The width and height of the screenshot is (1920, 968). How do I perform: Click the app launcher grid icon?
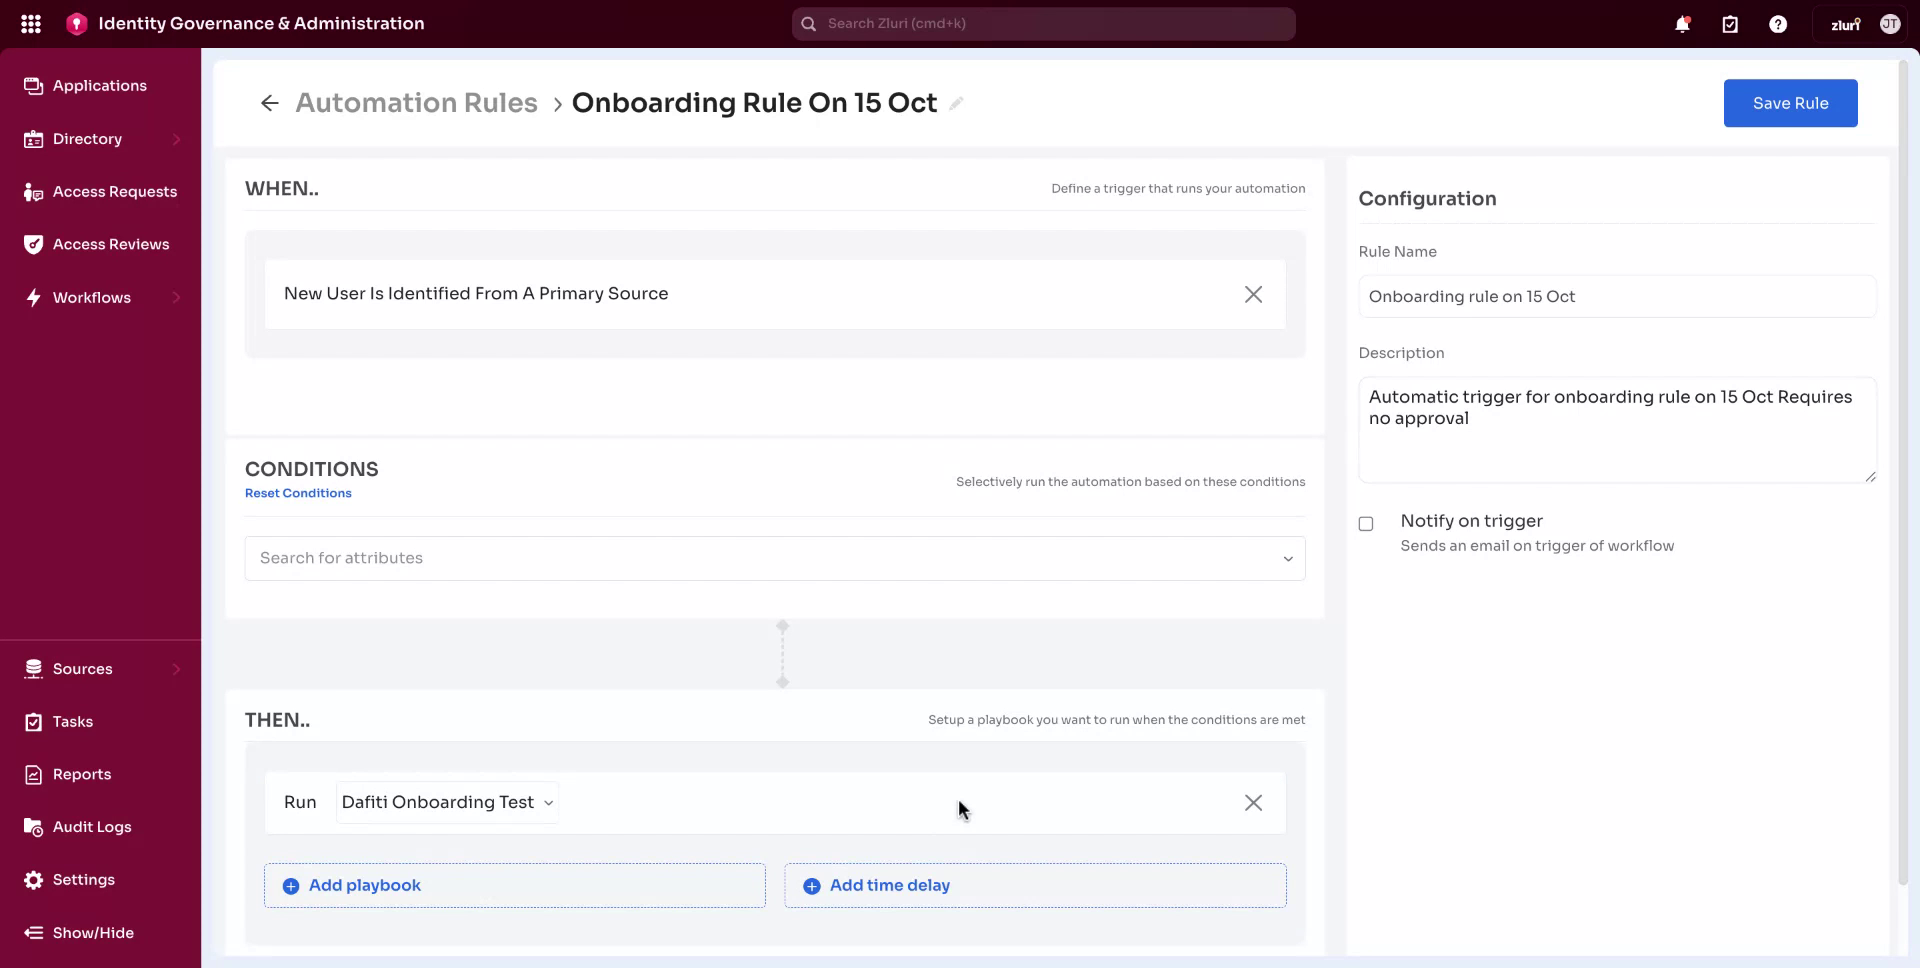tap(31, 23)
